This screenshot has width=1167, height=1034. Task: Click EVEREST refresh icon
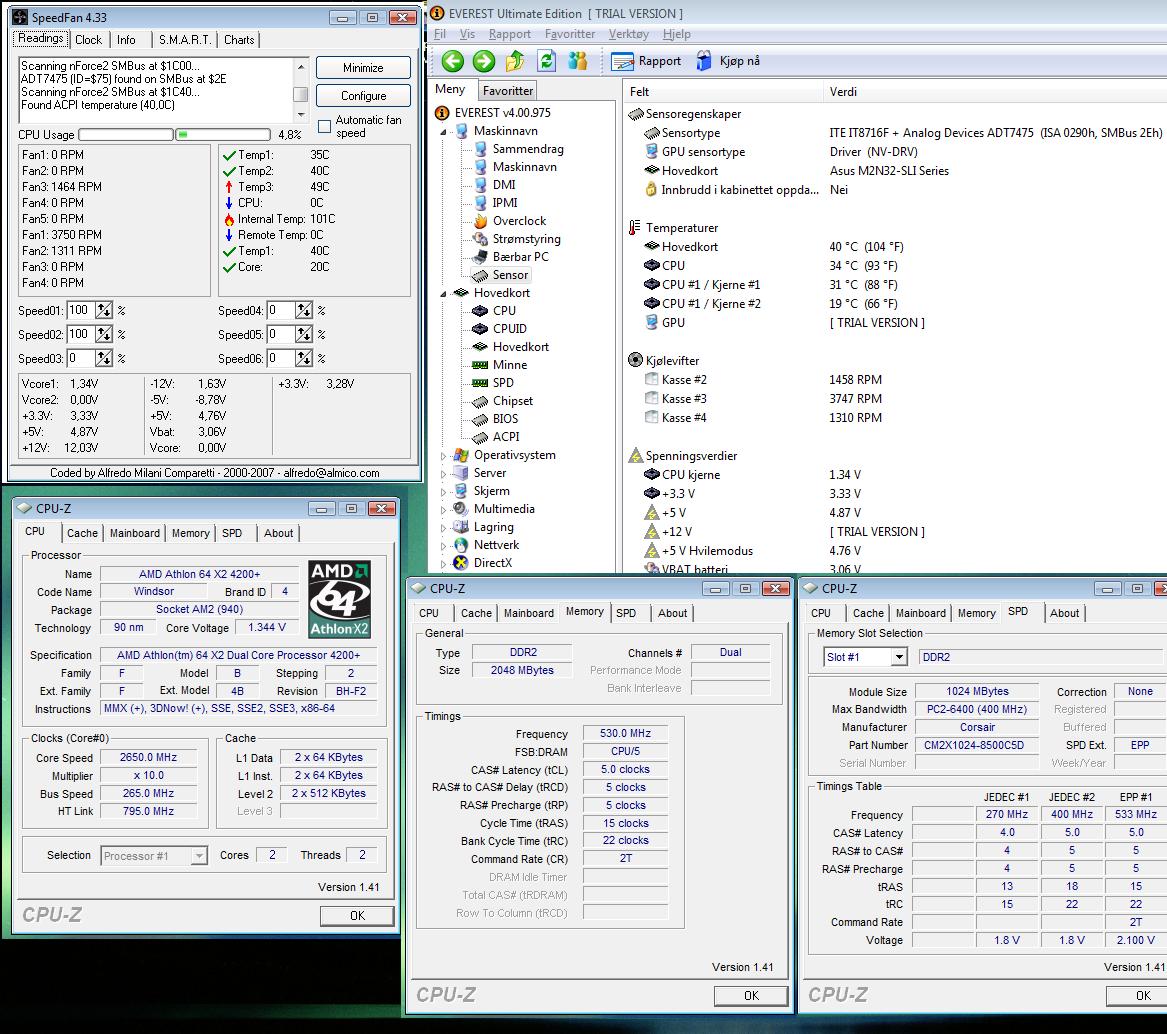coord(546,61)
